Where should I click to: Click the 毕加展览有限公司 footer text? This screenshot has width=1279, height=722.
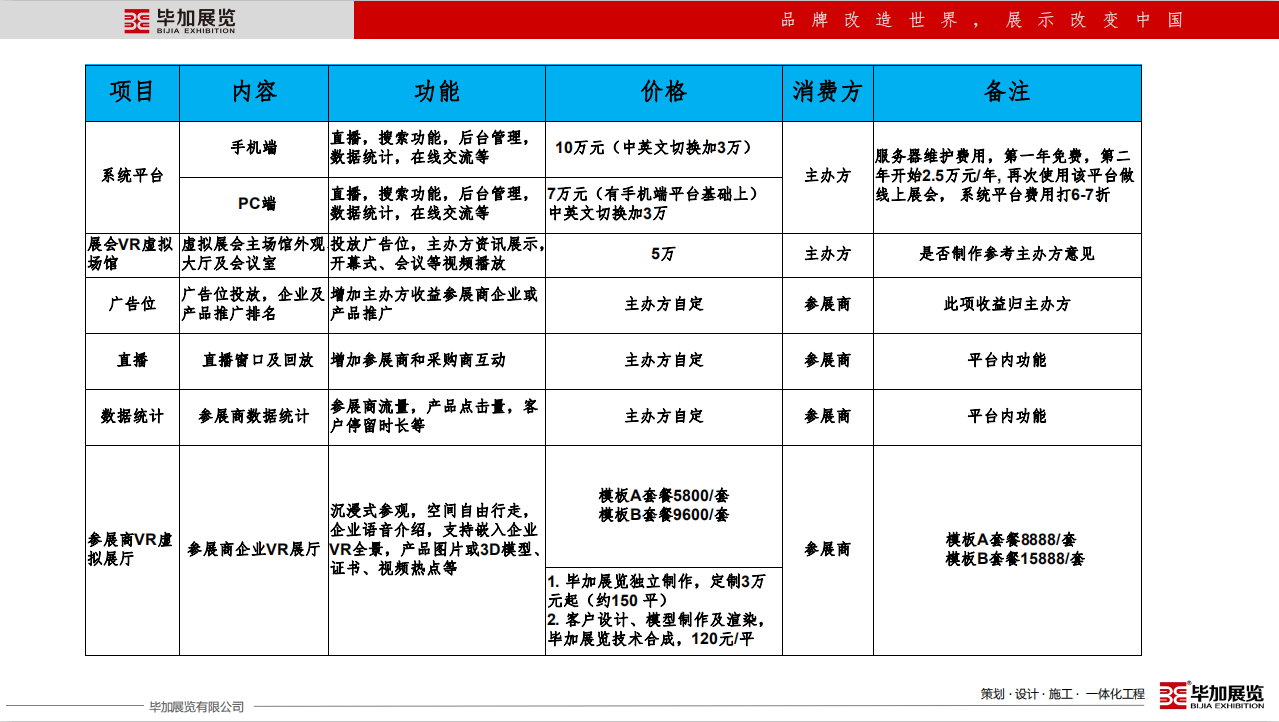tap(196, 707)
